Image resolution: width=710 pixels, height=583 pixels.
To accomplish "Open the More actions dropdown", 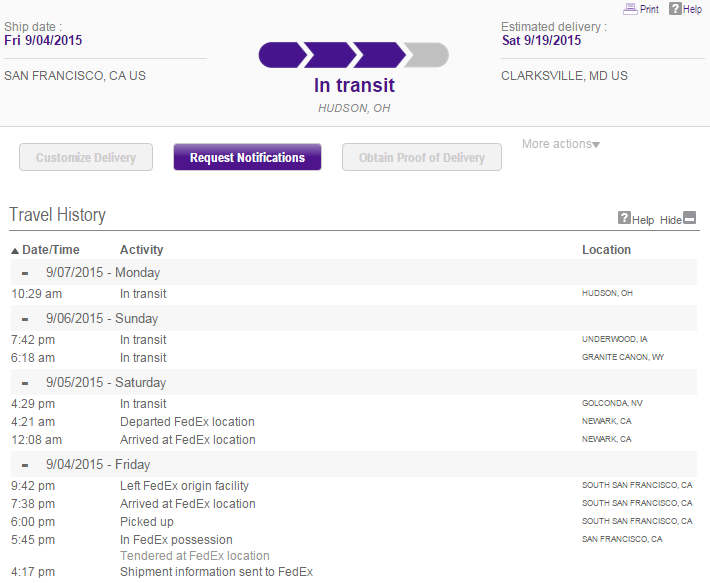I will click(561, 144).
